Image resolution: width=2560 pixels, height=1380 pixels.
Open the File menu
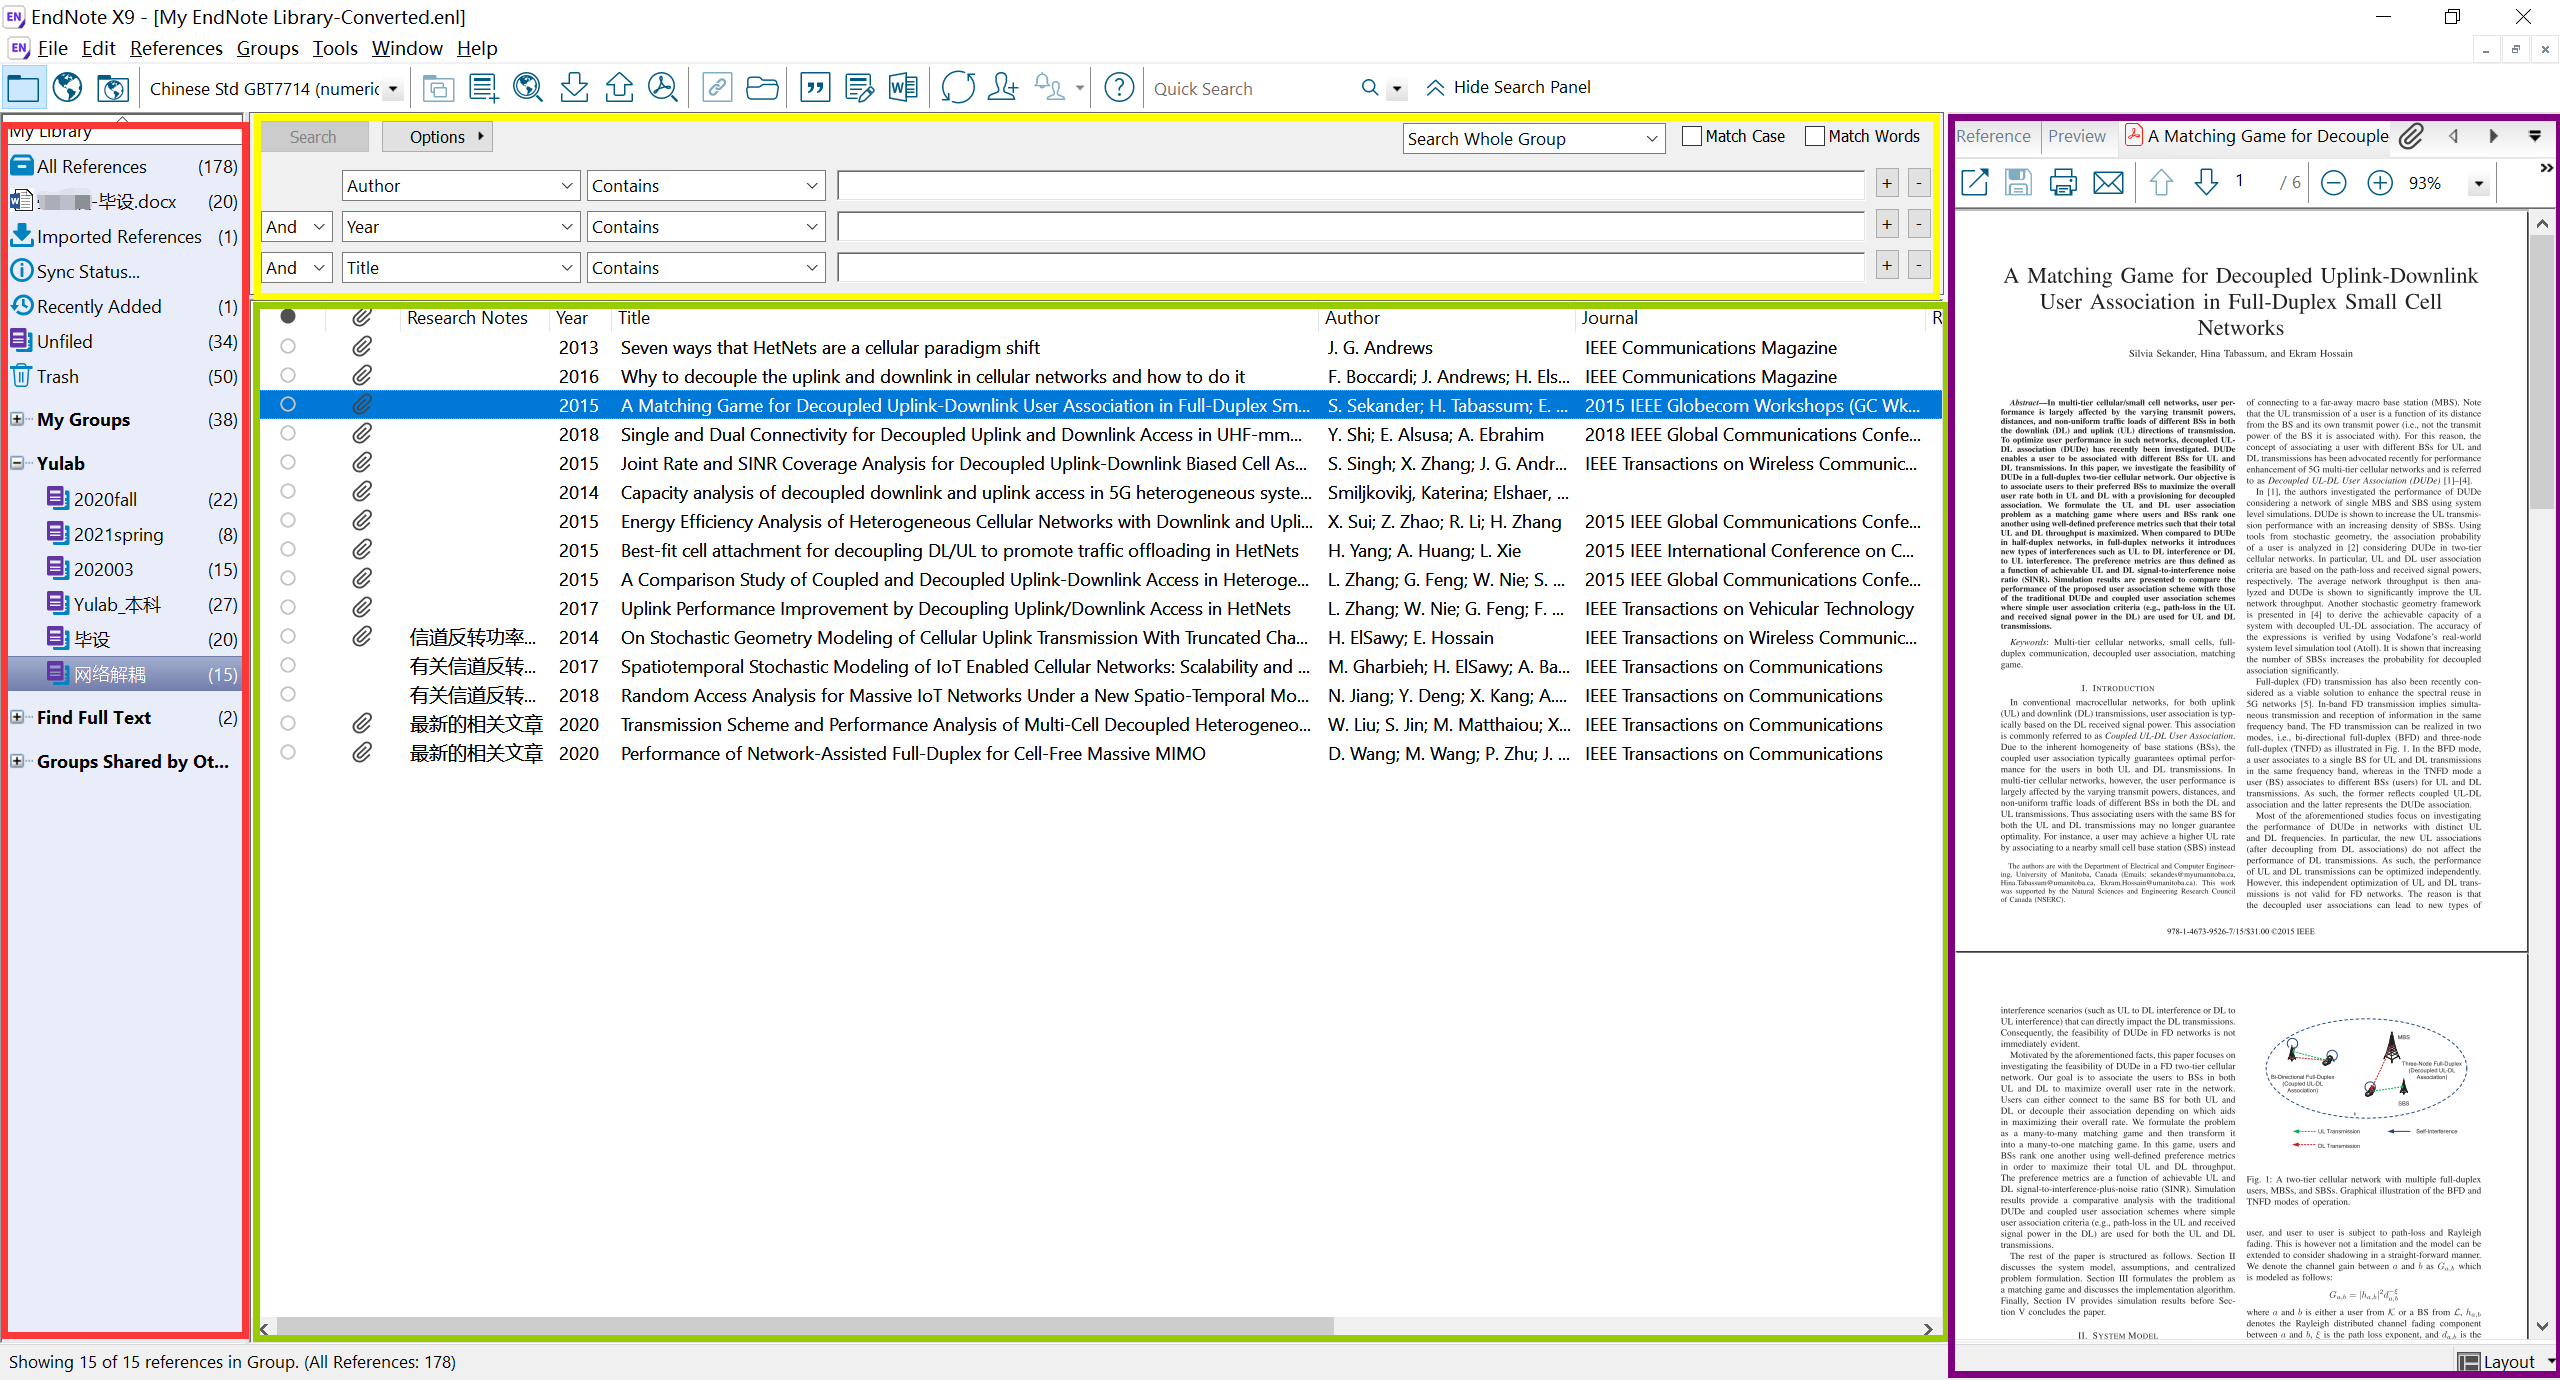click(52, 48)
